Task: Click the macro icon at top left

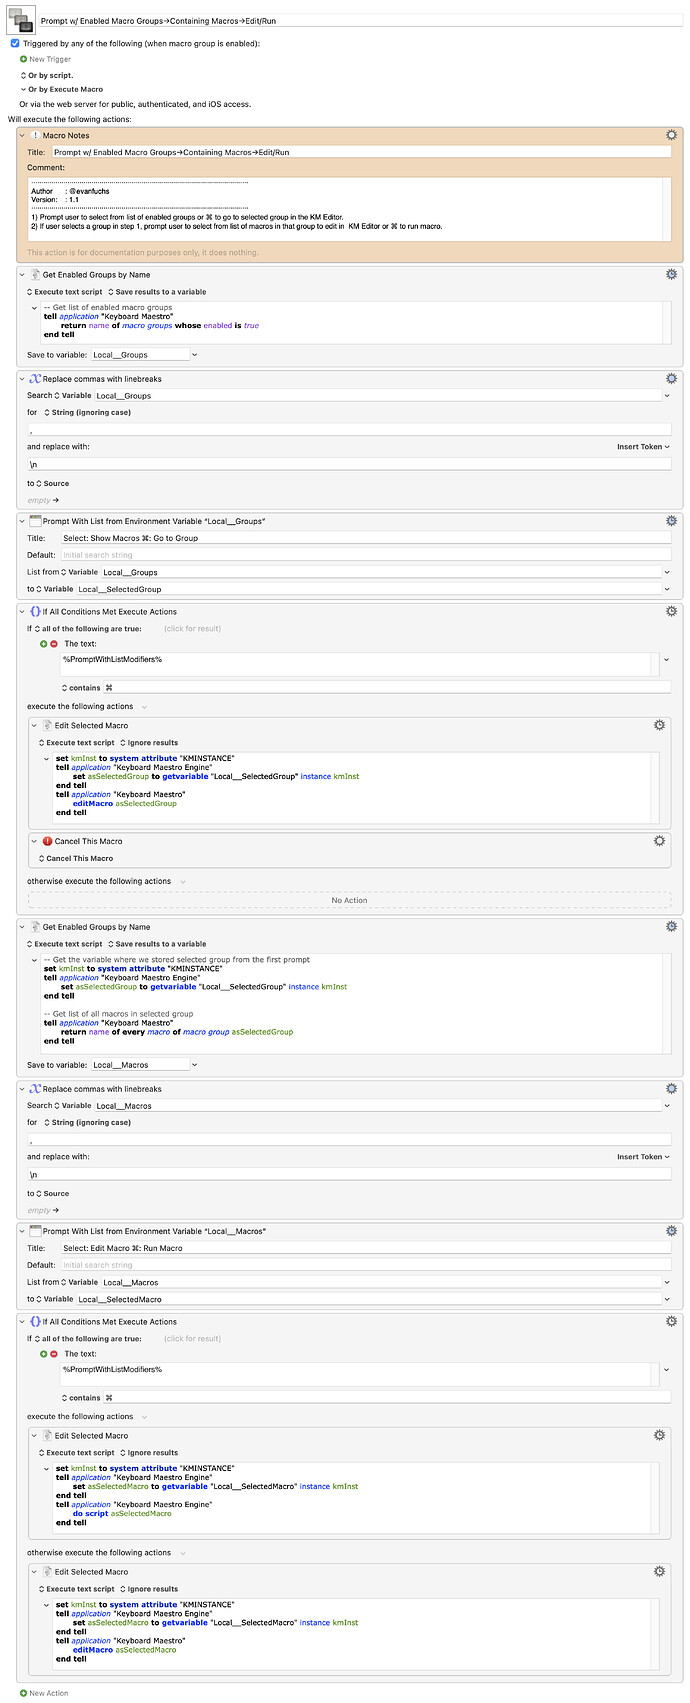Action: [21, 20]
